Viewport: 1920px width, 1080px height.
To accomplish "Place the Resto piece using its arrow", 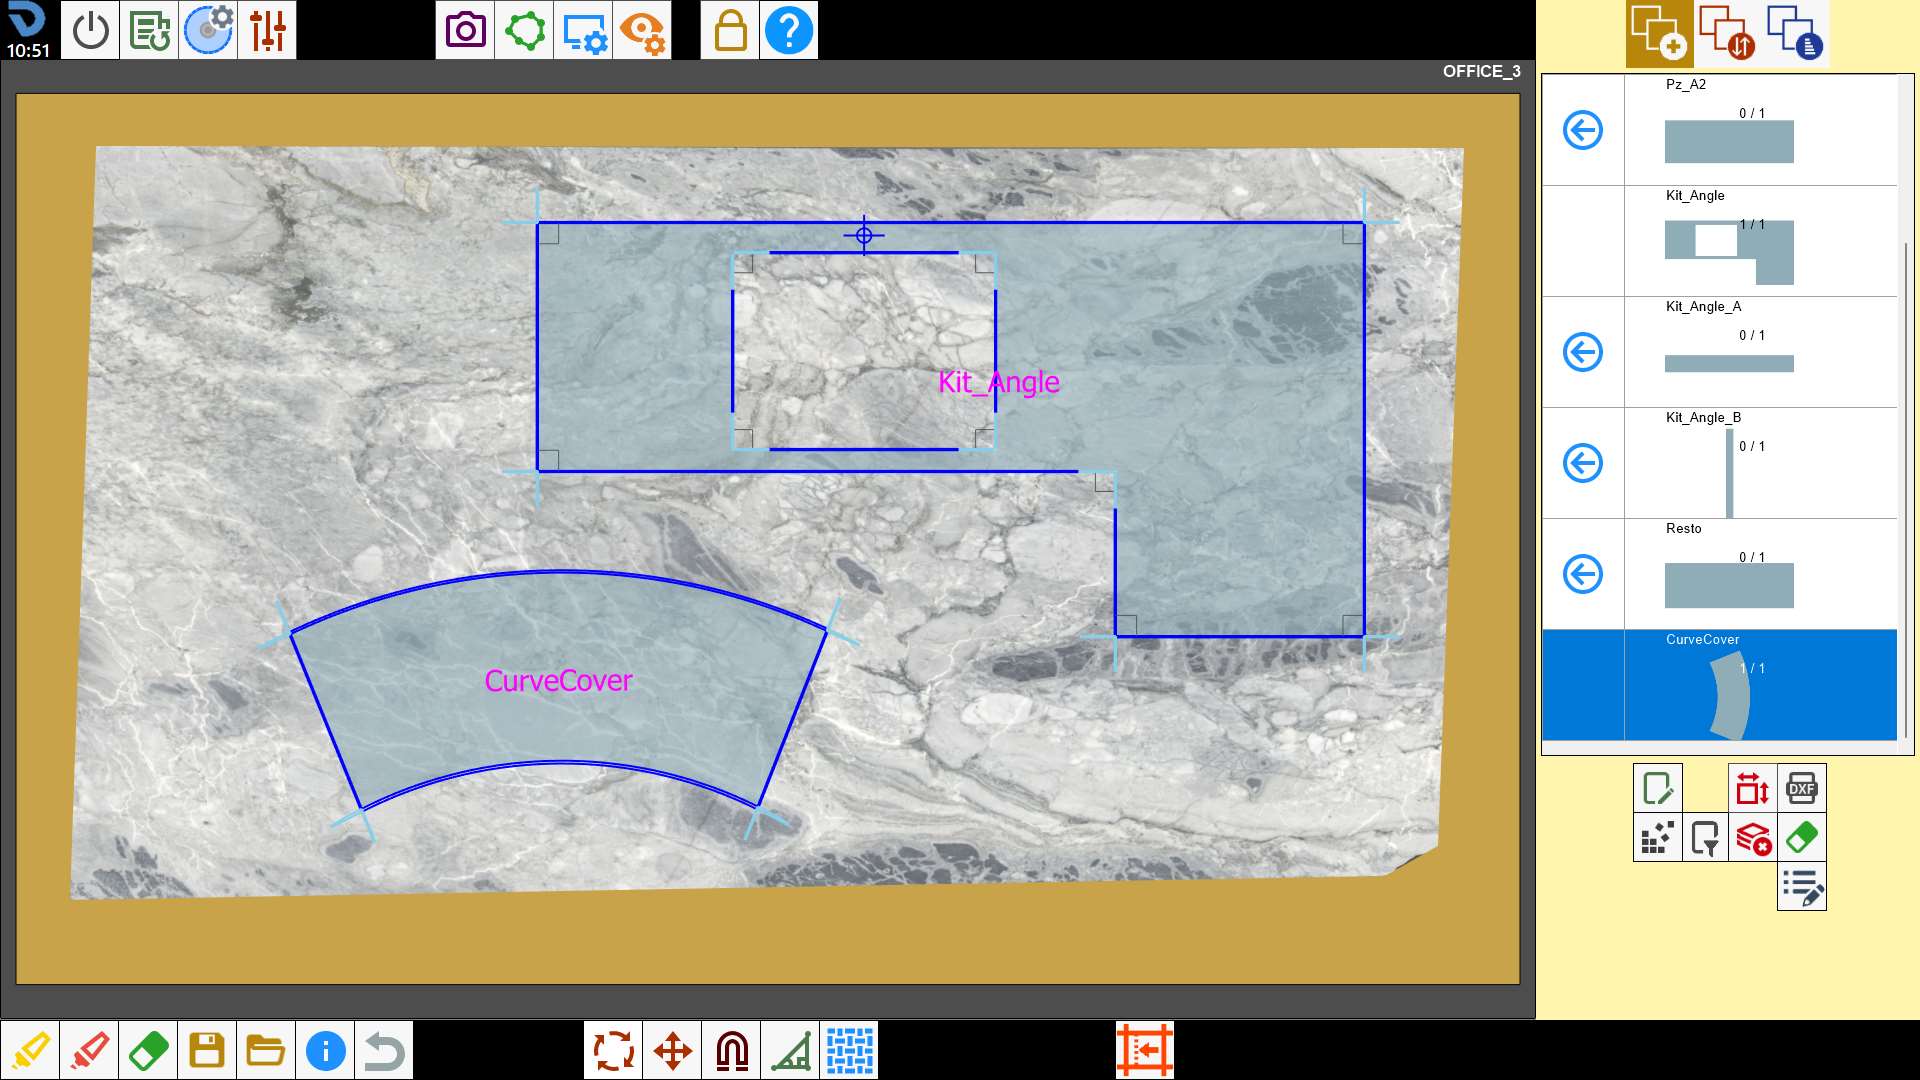I will [1583, 574].
